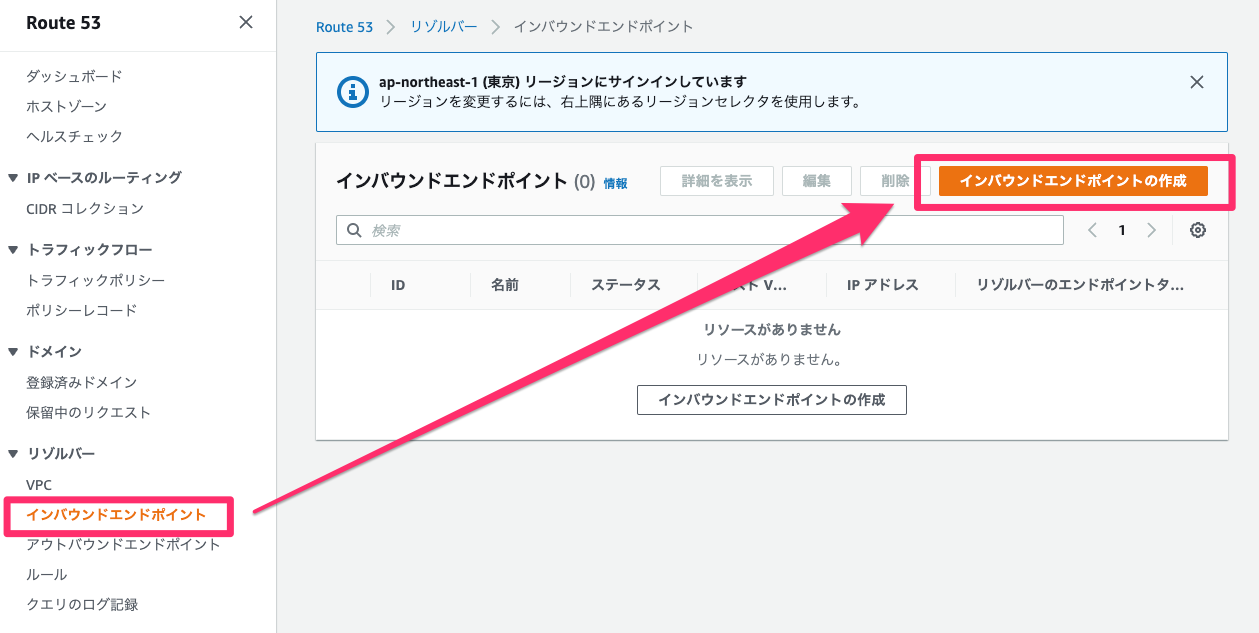Click the 情報 info link
Viewport: 1259px width, 633px height.
[616, 183]
